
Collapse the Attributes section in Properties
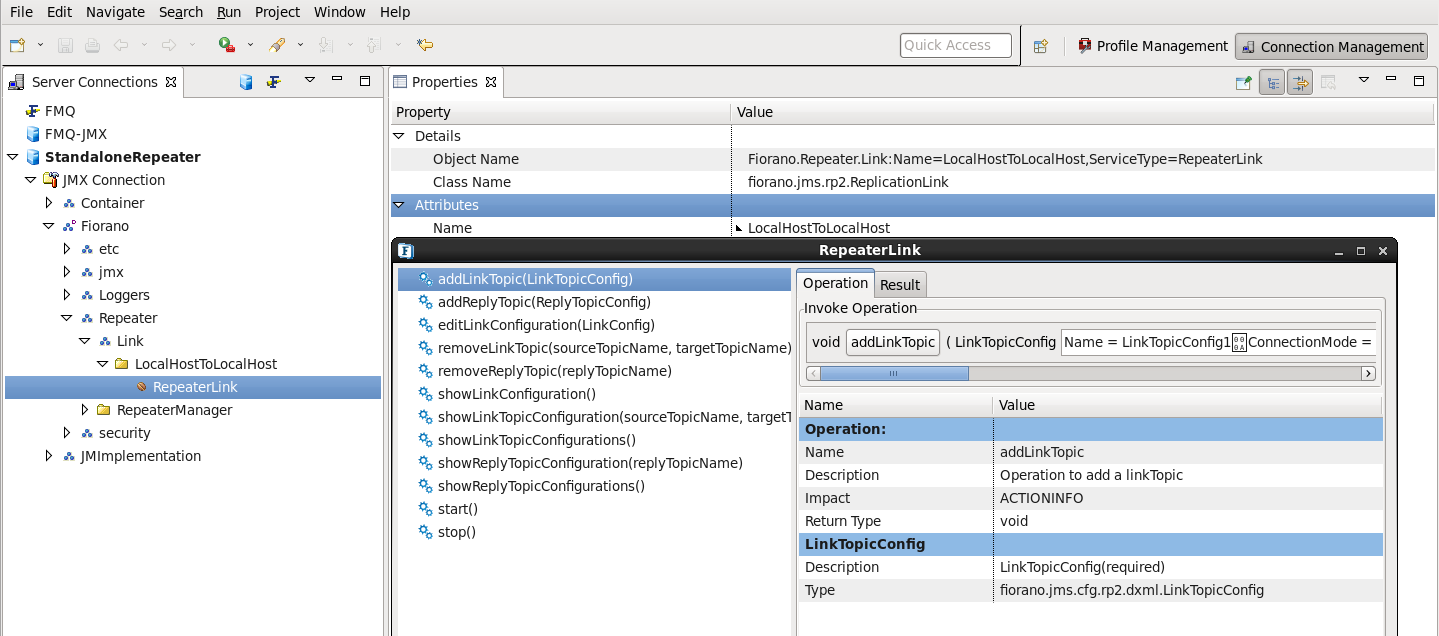398,205
